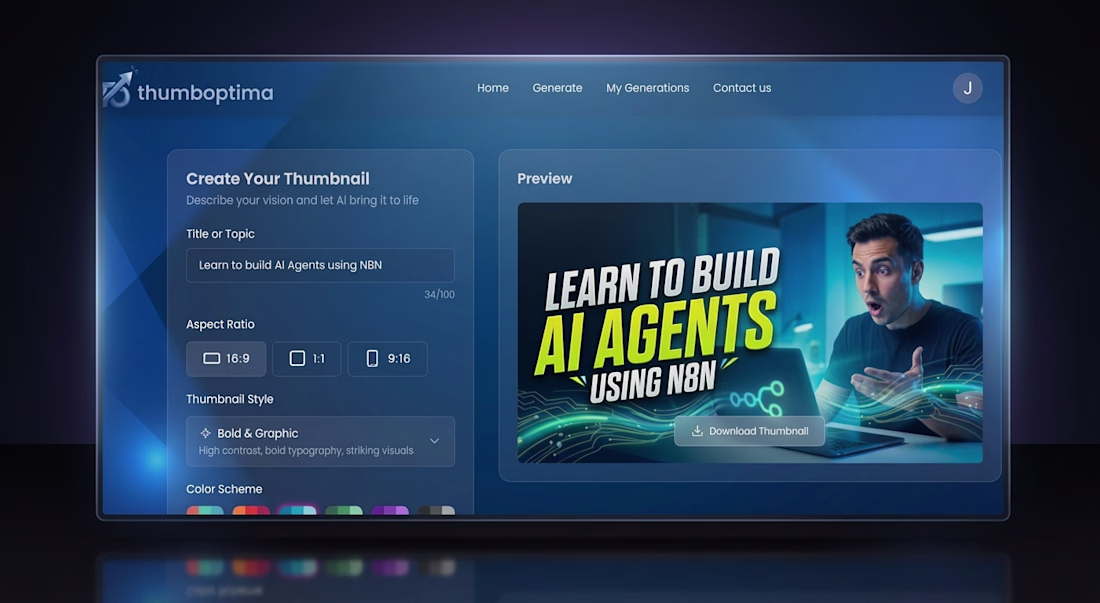The image size is (1100, 603).
Task: Click the thumboptima arrow logo icon
Action: (x=117, y=89)
